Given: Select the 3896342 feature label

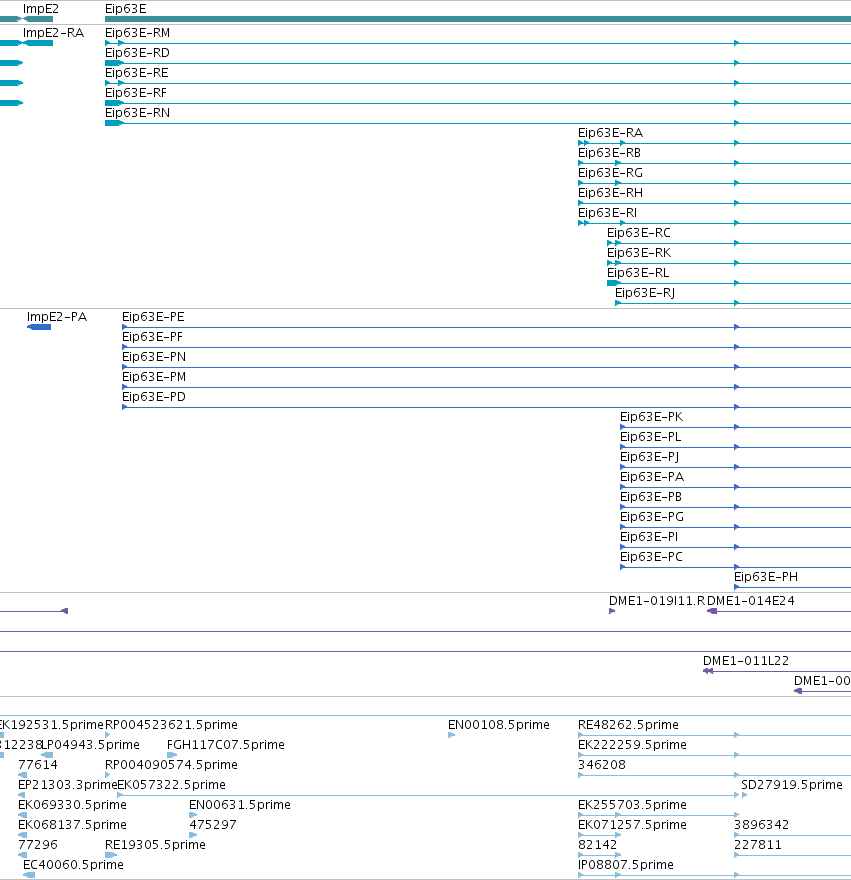Looking at the screenshot, I should pyautogui.click(x=762, y=825).
